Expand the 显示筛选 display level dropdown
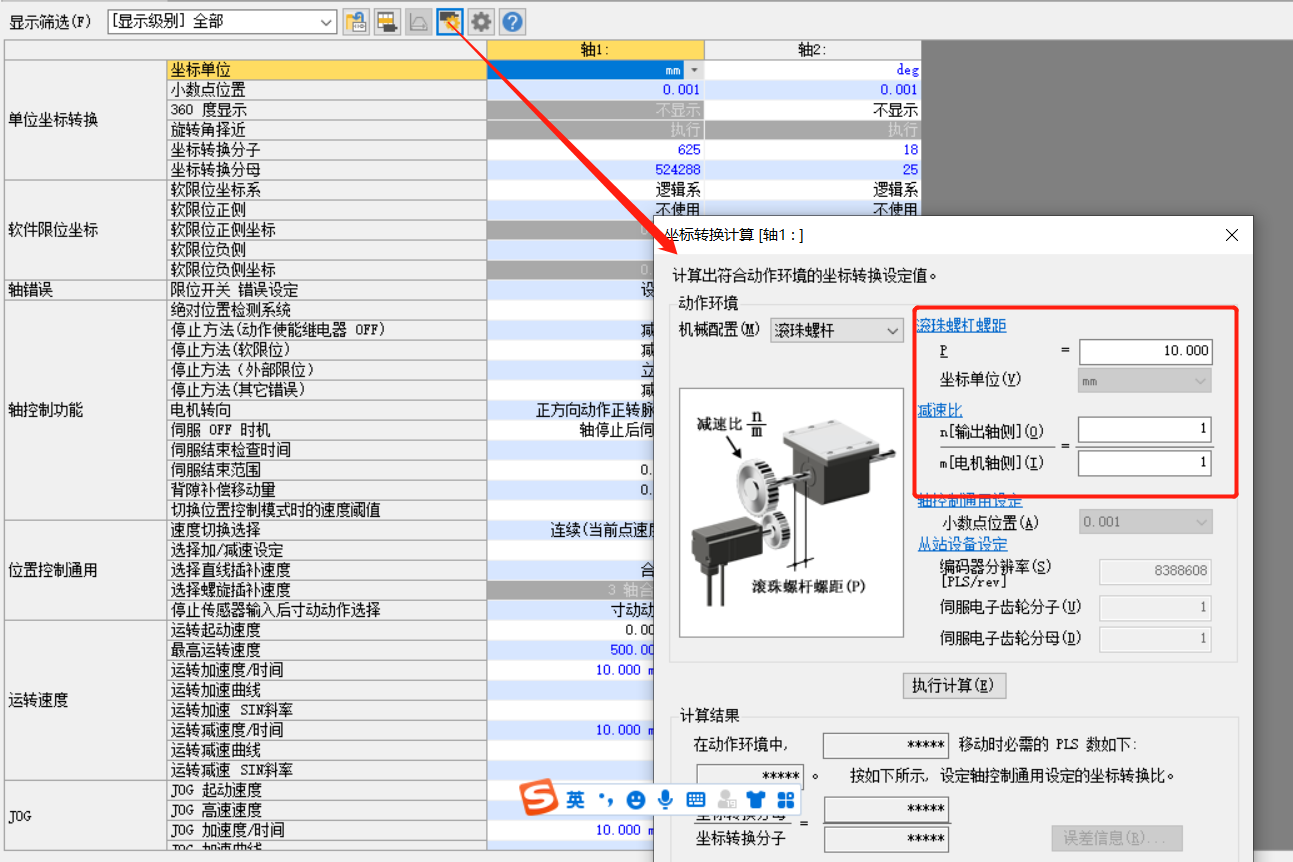Screen dimensions: 1293x862 (x=326, y=21)
